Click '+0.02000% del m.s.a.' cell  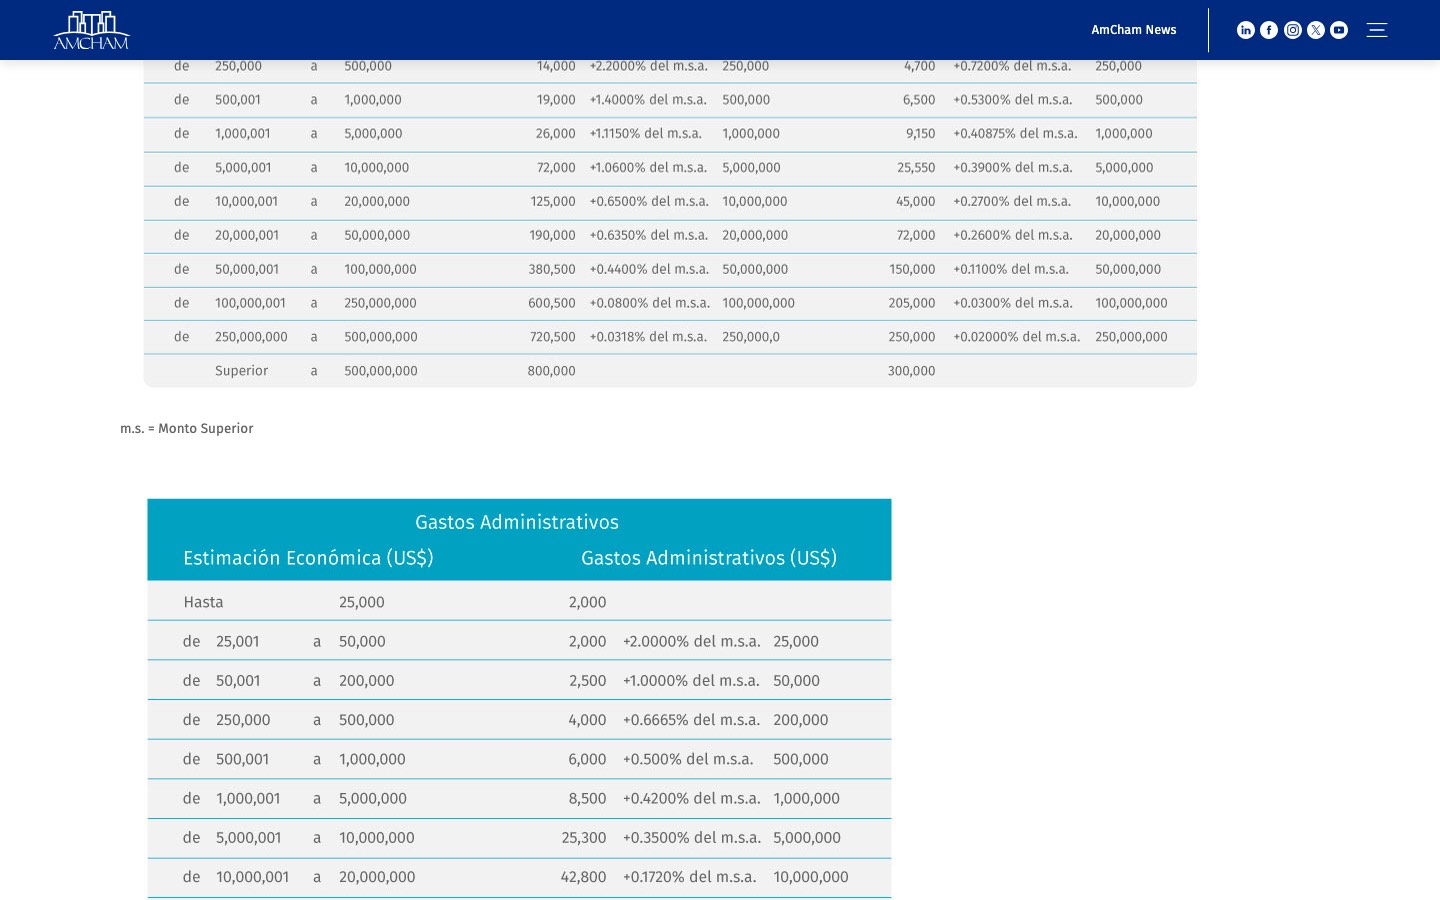[1016, 337]
